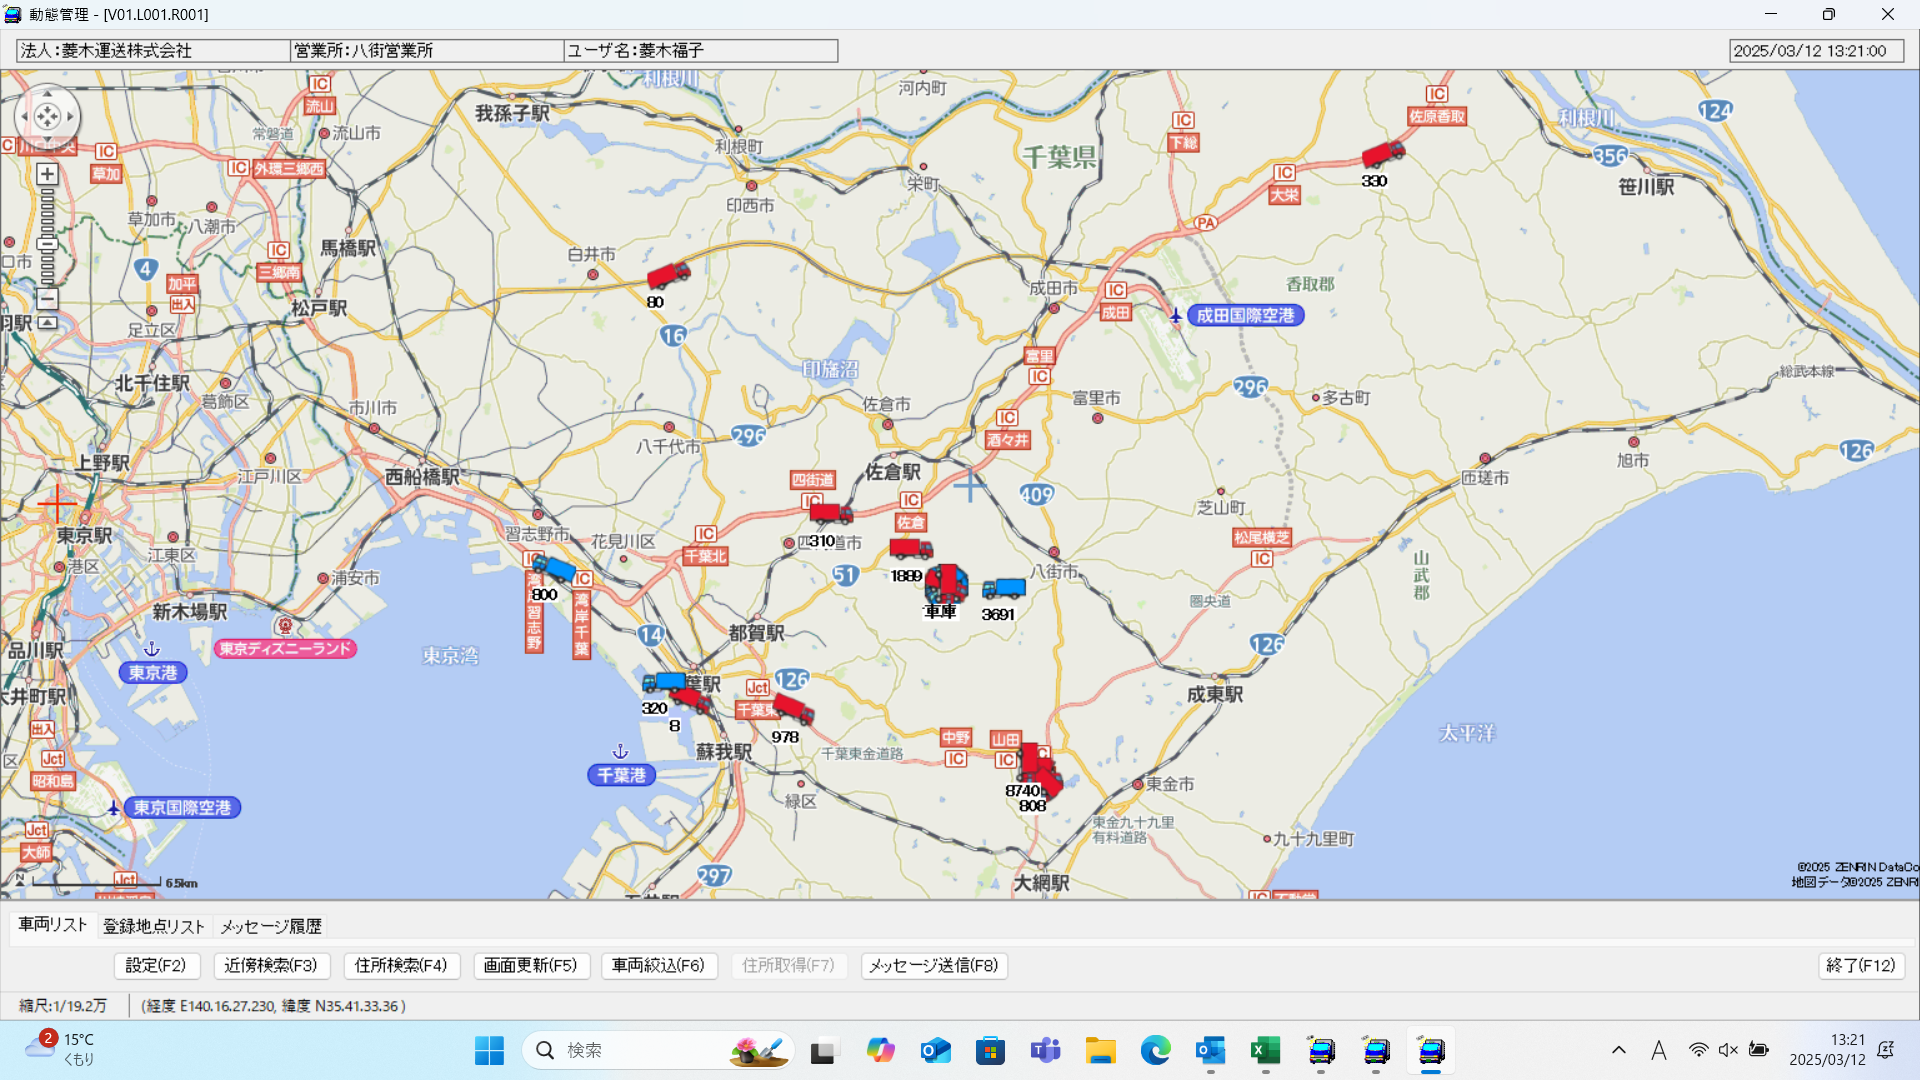Click 東京ディズニーランド landmark label
Viewport: 1920px width, 1080px height.
click(x=285, y=649)
